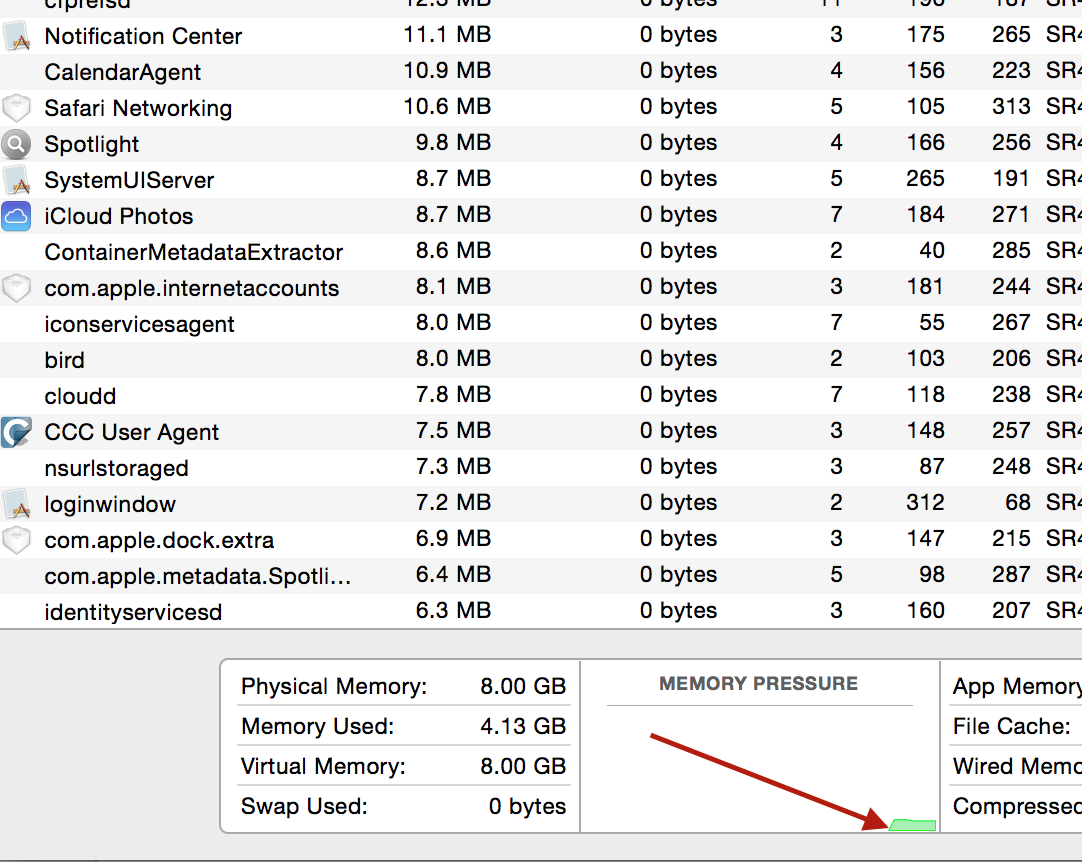Click the 10.6 MB memory value

pyautogui.click(x=447, y=106)
